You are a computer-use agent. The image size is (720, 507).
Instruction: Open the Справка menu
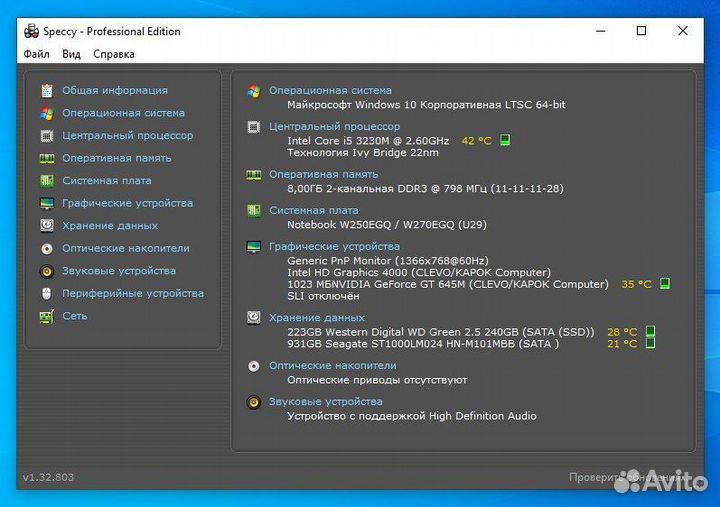(x=113, y=54)
